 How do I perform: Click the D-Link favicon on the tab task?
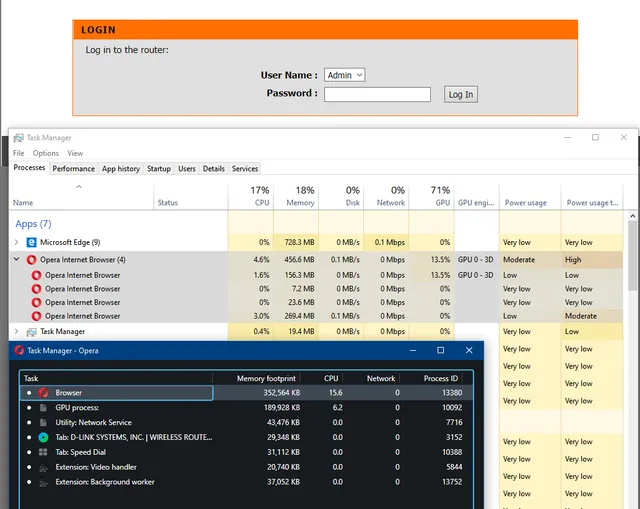[x=43, y=438]
